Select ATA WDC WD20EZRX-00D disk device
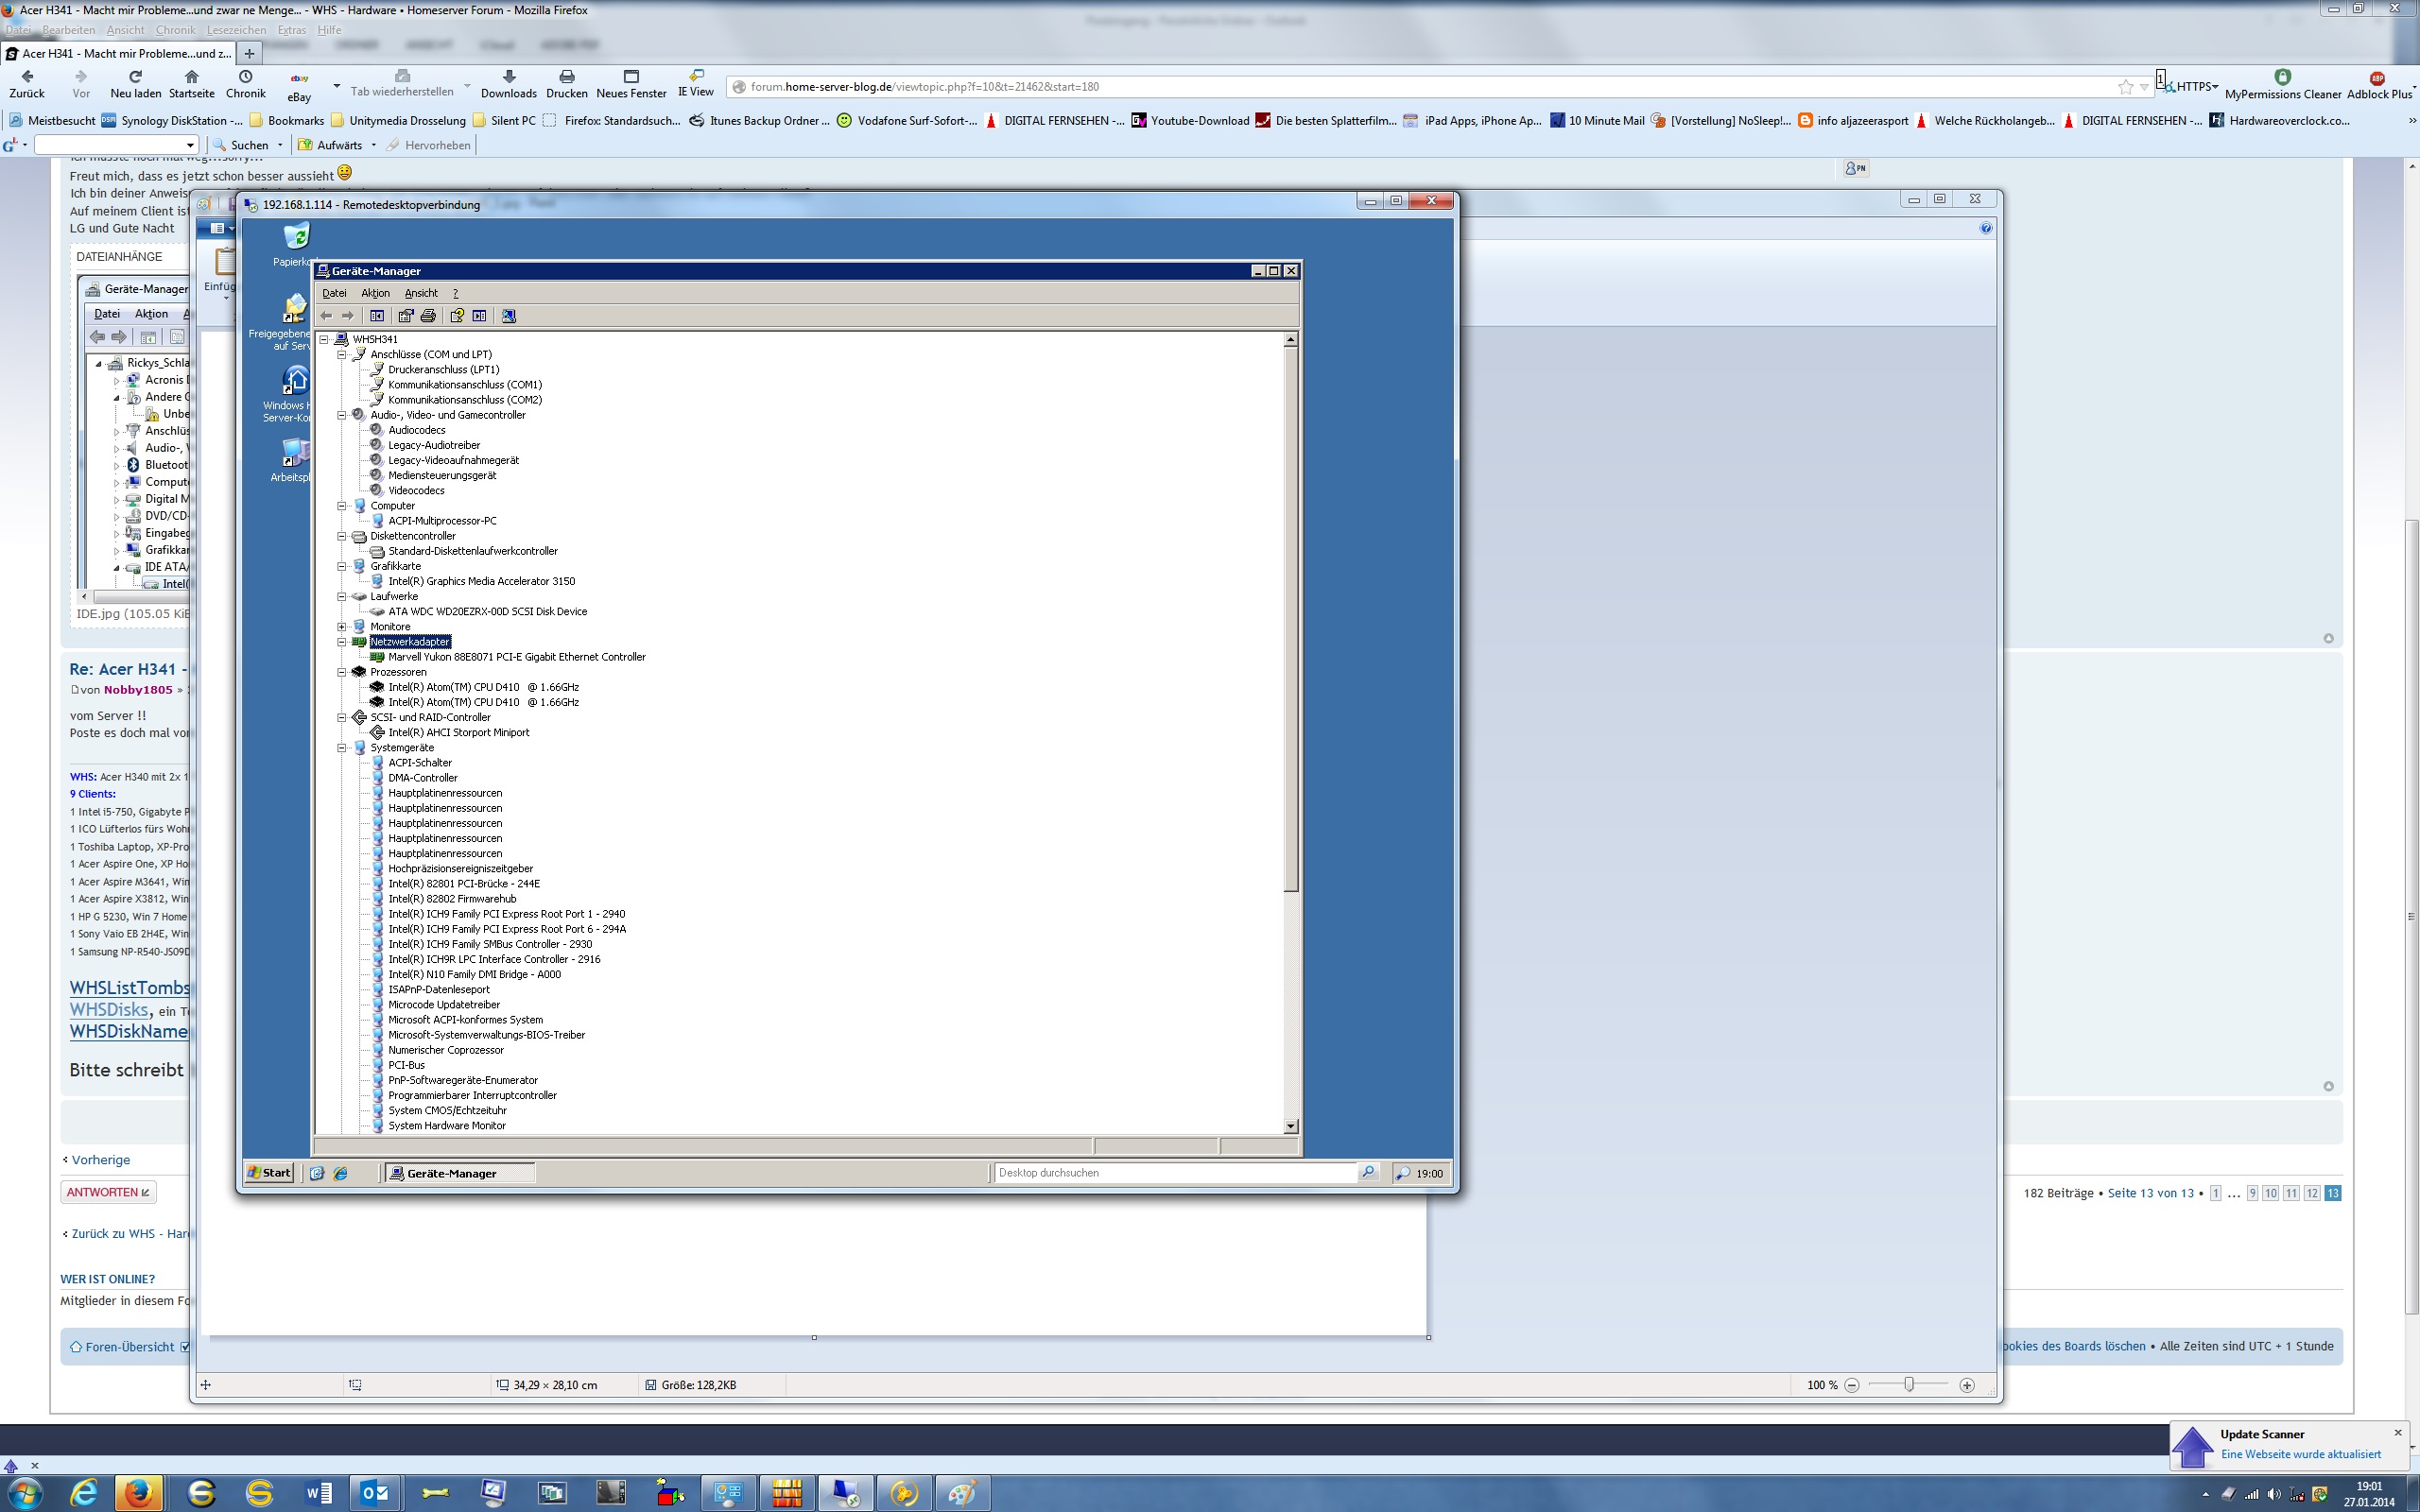The image size is (2420, 1512). pyautogui.click(x=487, y=611)
